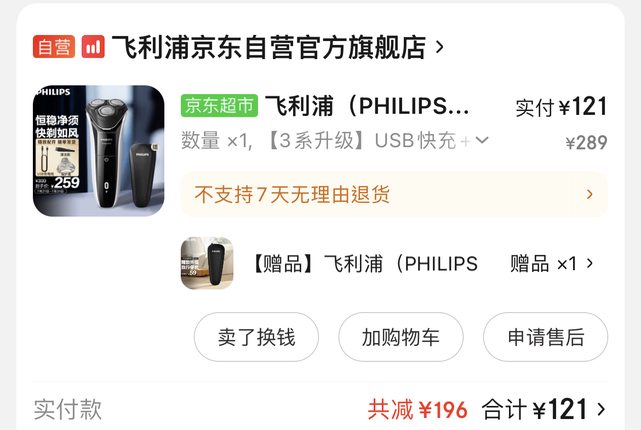This screenshot has height=430, width=641.
Task: Click the chevron next to the store name
Action: pos(439,47)
